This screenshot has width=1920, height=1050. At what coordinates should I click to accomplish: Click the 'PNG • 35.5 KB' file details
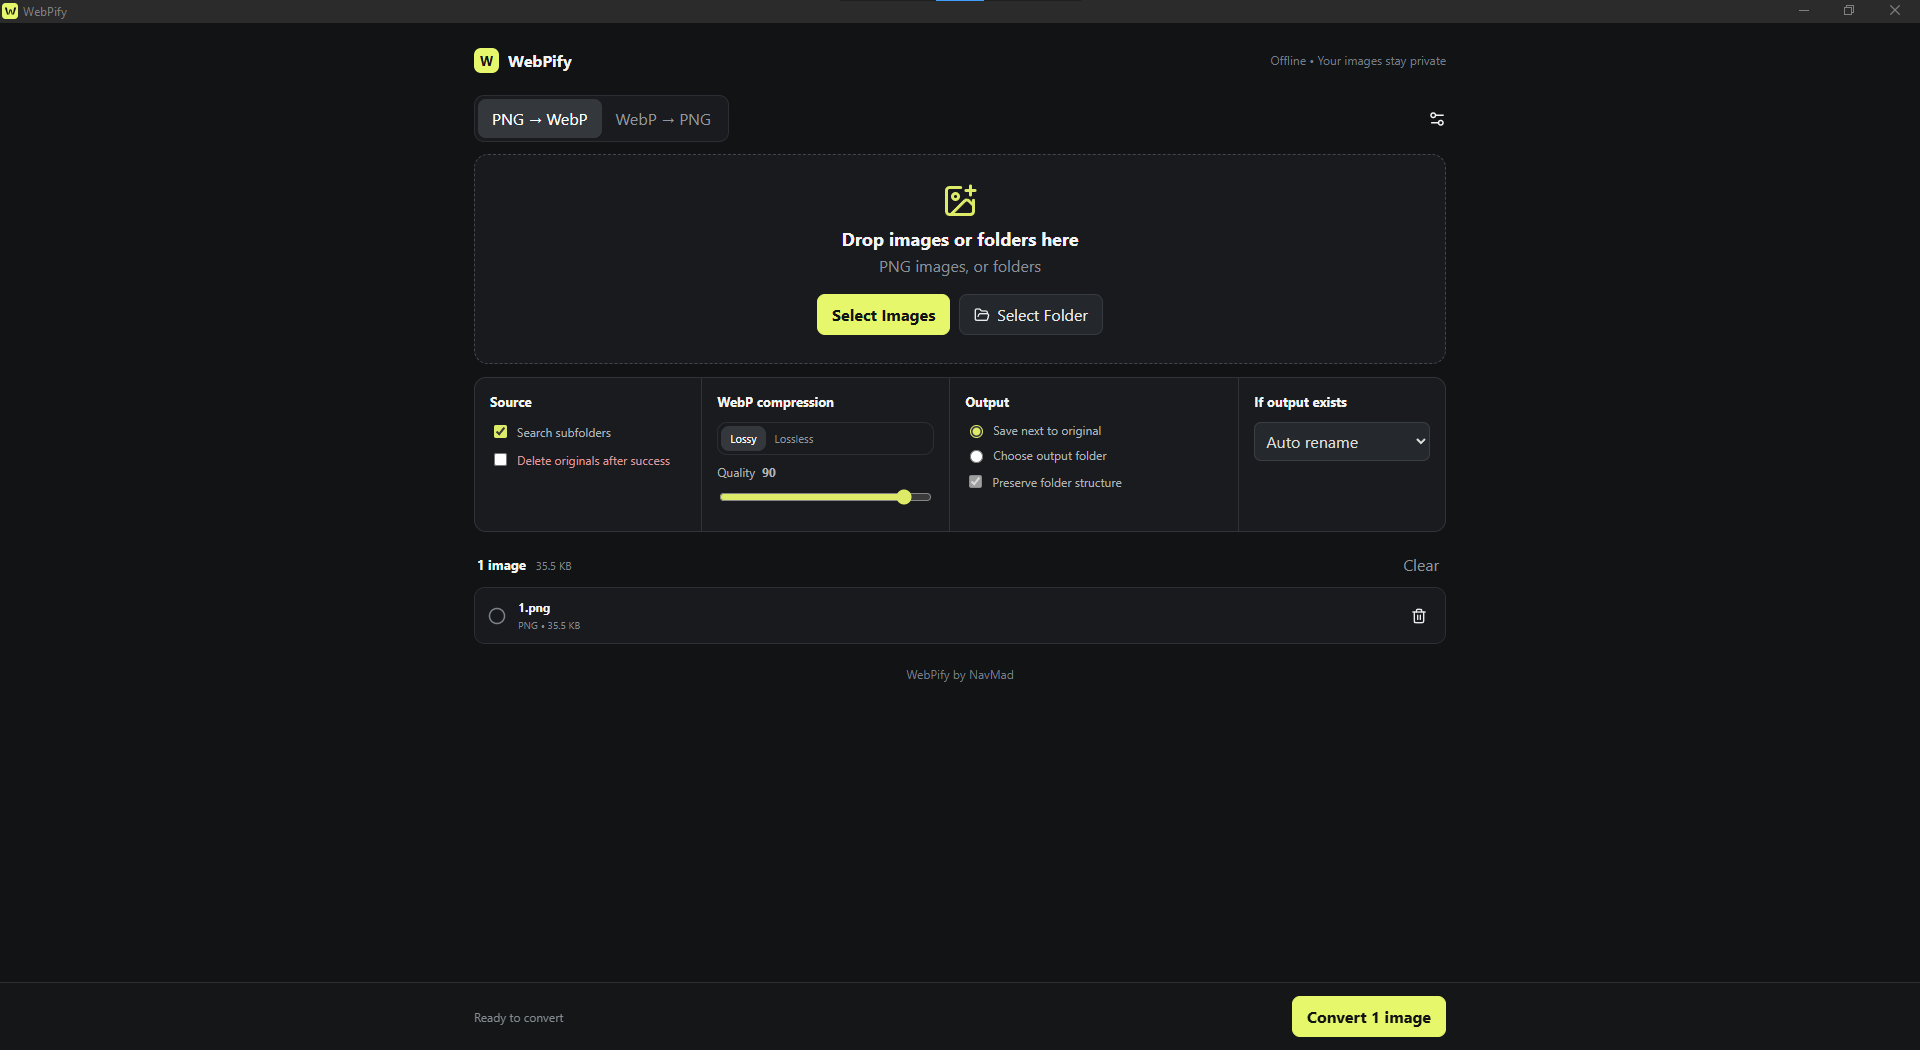point(549,626)
